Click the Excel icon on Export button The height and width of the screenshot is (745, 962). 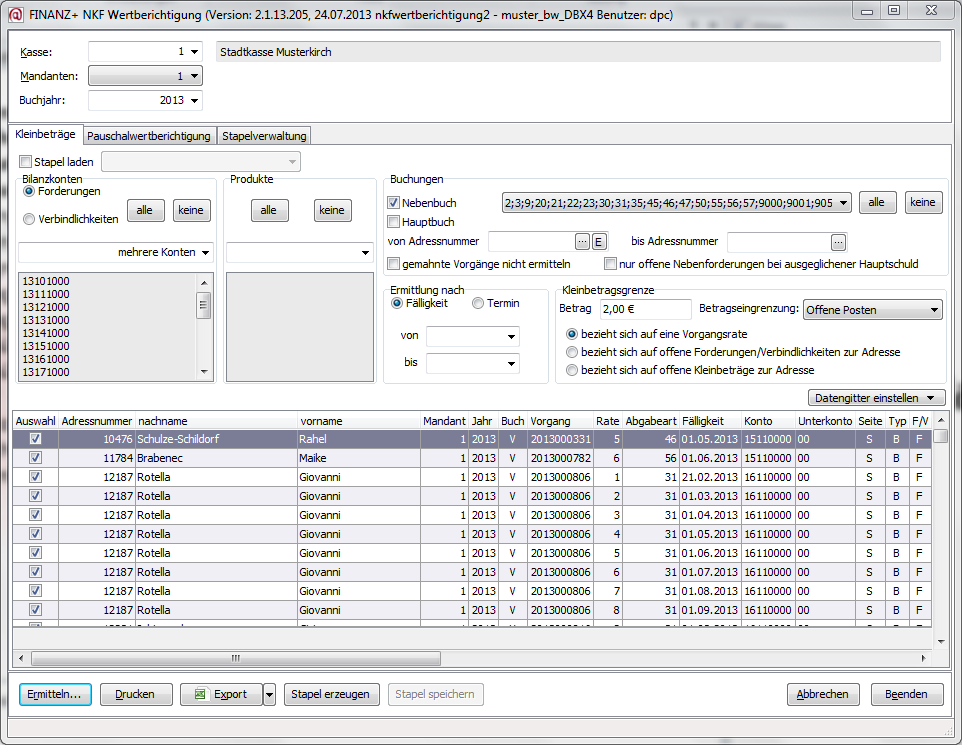[199, 694]
